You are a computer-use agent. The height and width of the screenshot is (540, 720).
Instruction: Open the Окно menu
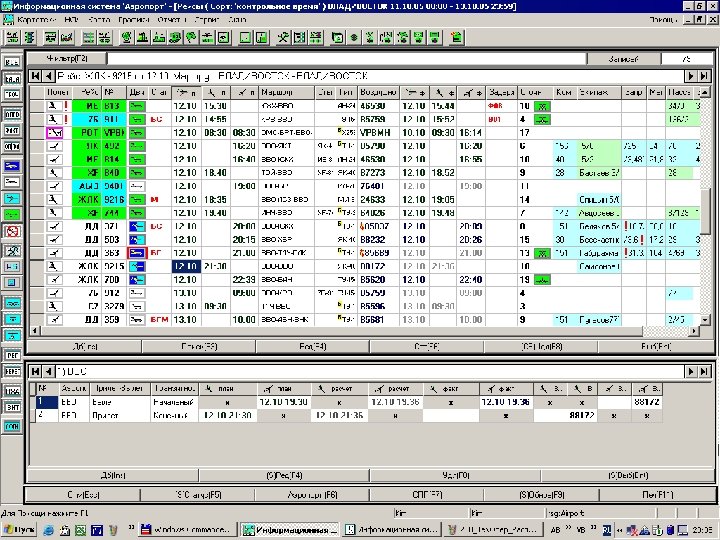coord(237,20)
